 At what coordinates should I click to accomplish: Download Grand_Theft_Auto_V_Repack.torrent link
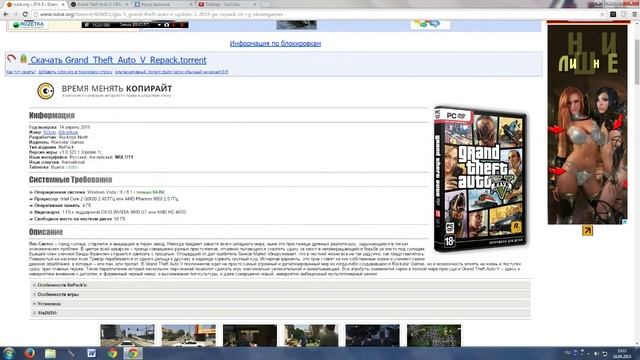click(x=118, y=60)
